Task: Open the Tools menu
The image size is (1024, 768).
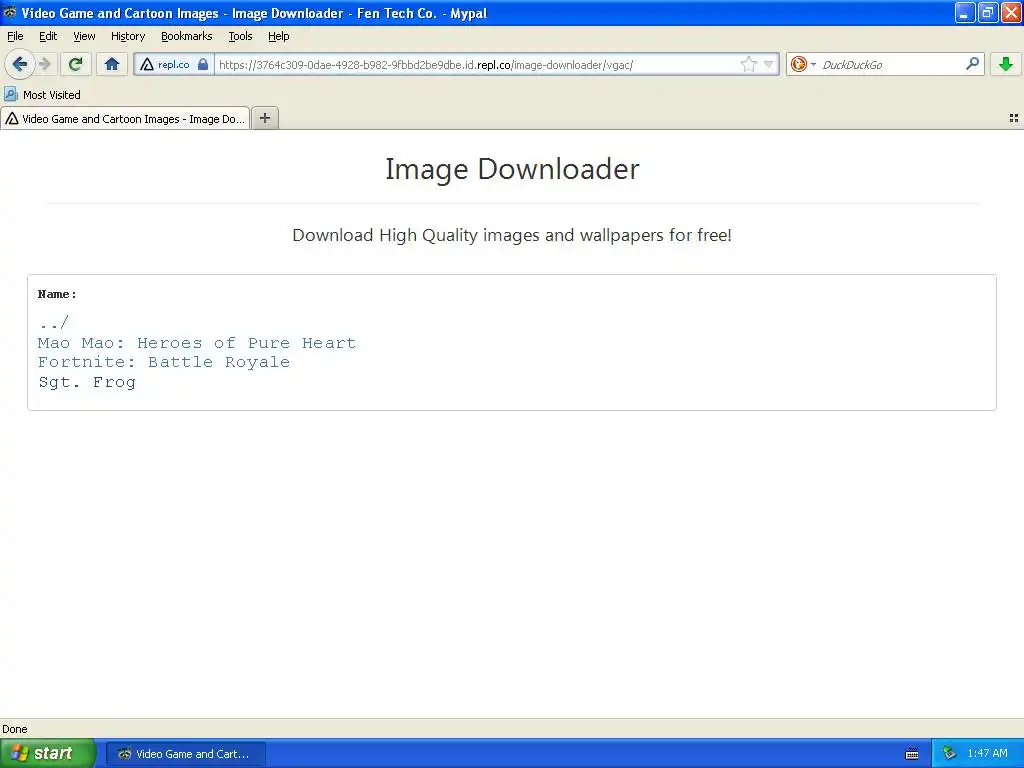Action: [240, 36]
